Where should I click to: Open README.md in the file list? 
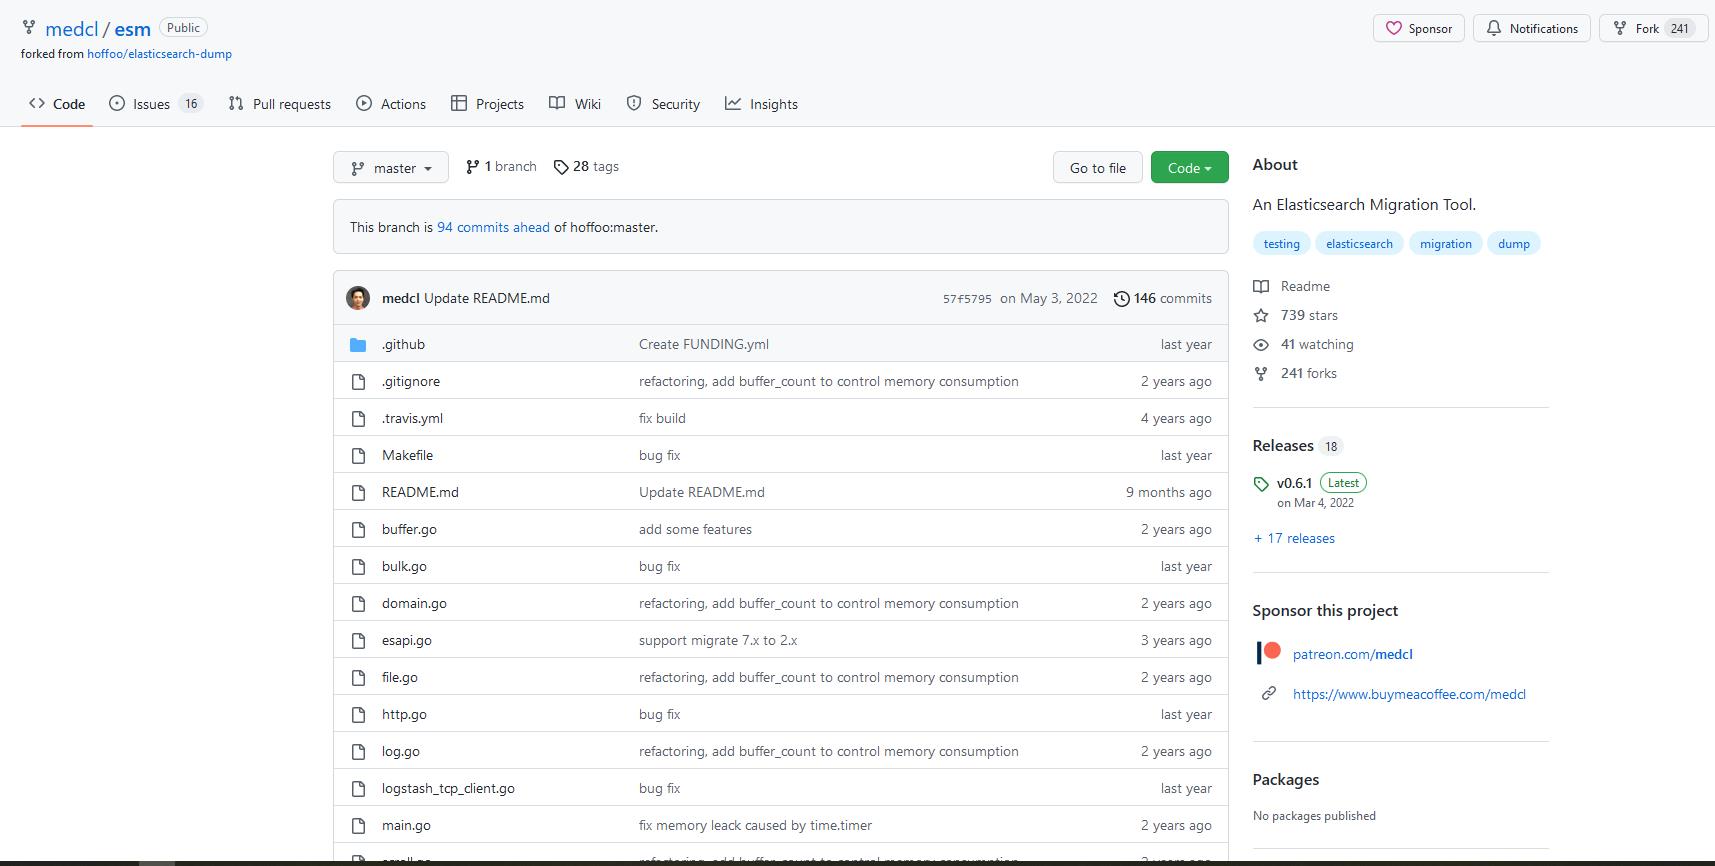click(420, 492)
